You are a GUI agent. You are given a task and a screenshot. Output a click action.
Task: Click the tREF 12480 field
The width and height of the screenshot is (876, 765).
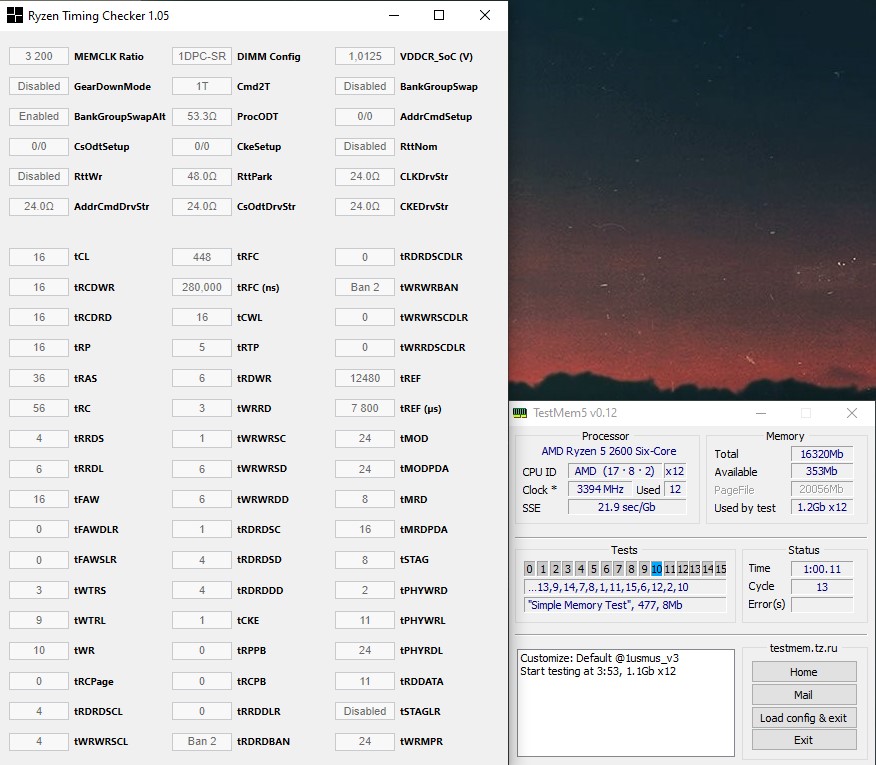pyautogui.click(x=365, y=378)
